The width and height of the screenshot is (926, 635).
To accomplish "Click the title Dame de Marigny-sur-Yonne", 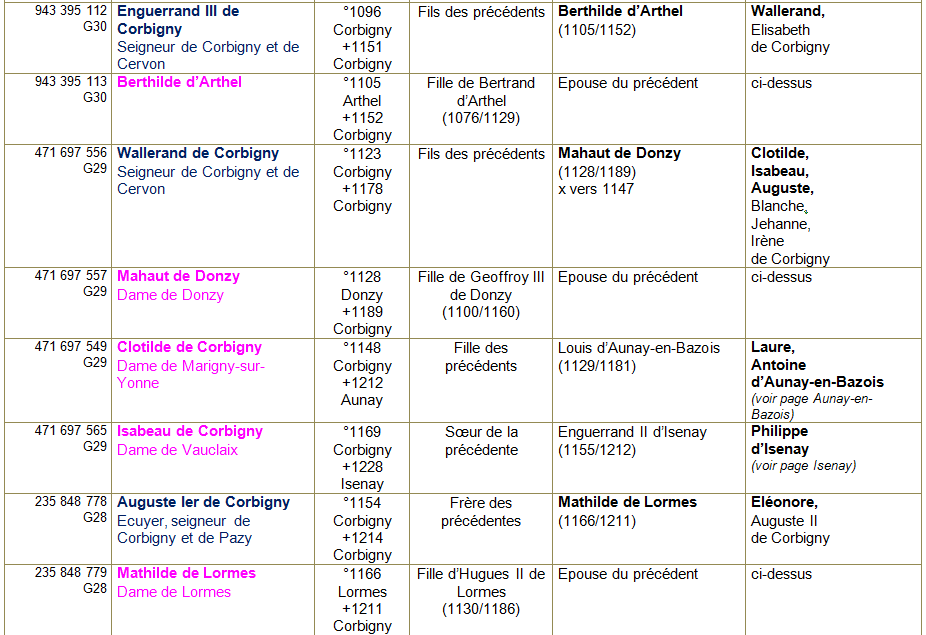I will click(190, 375).
